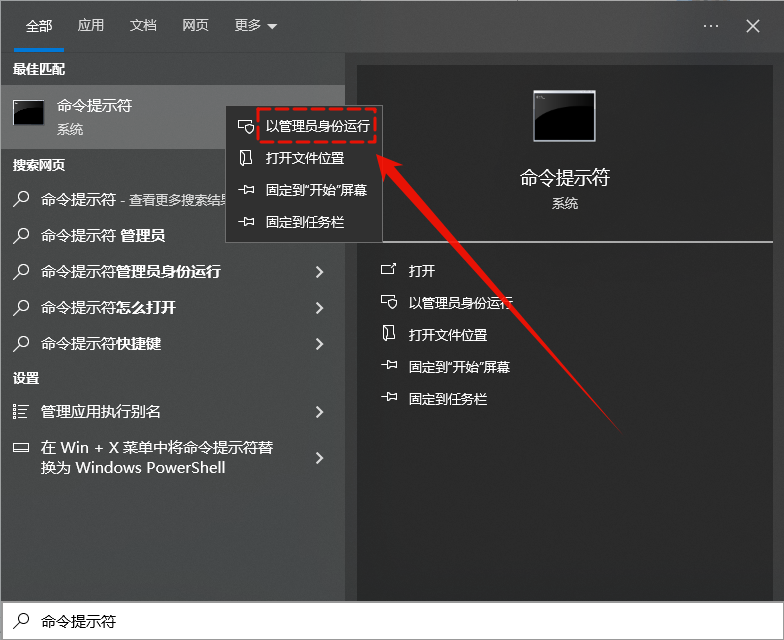Click 以管理员身份运行 in right preview pane
784x640 pixels.
tap(460, 303)
